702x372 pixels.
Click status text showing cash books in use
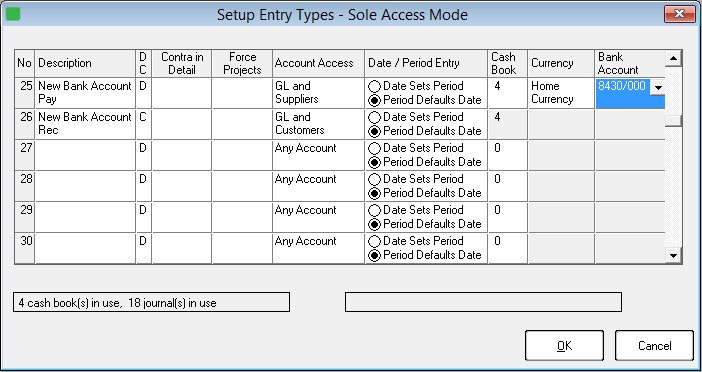(x=151, y=302)
